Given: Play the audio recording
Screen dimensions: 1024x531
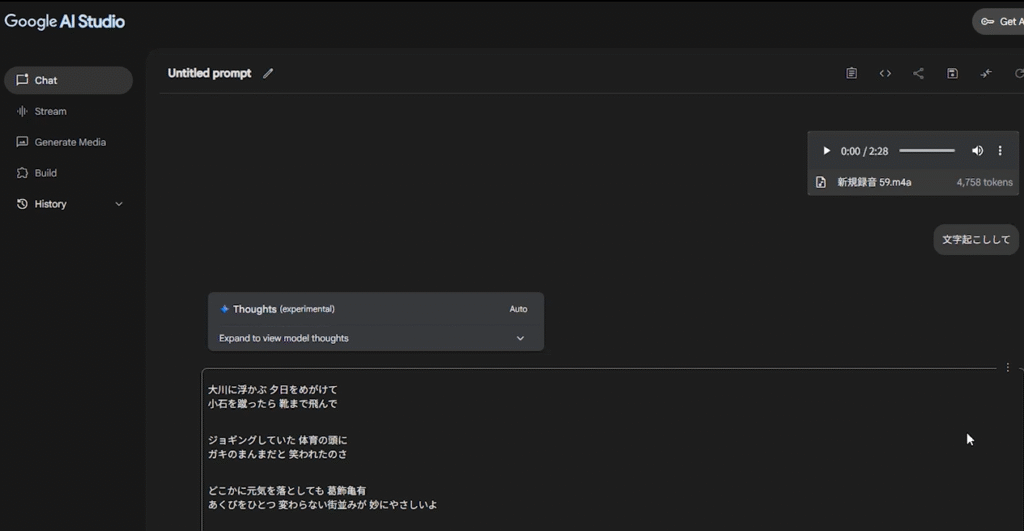Looking at the screenshot, I should click(826, 151).
